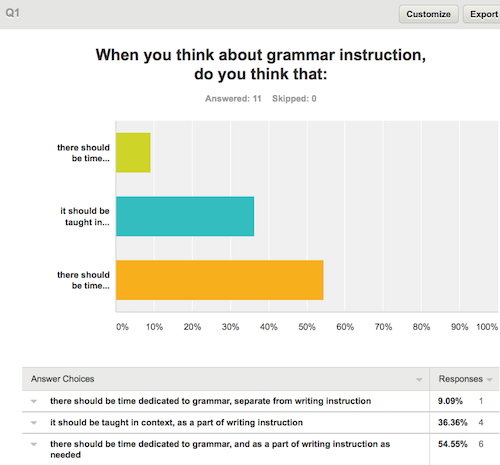Select the orange 54.55% bar
The height and width of the screenshot is (465, 500).
coord(220,280)
